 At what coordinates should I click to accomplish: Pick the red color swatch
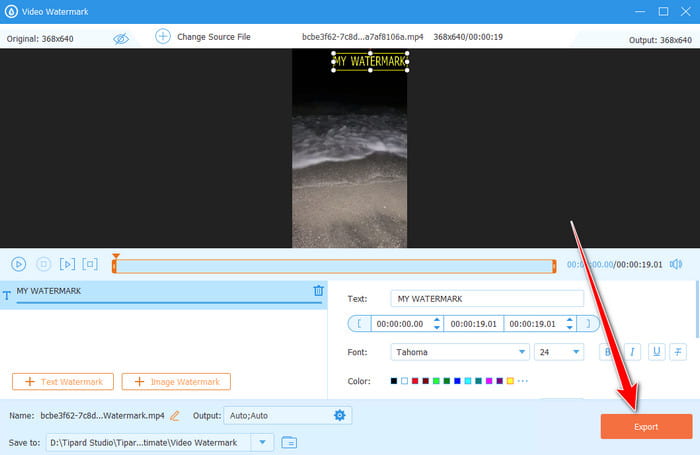(x=415, y=381)
